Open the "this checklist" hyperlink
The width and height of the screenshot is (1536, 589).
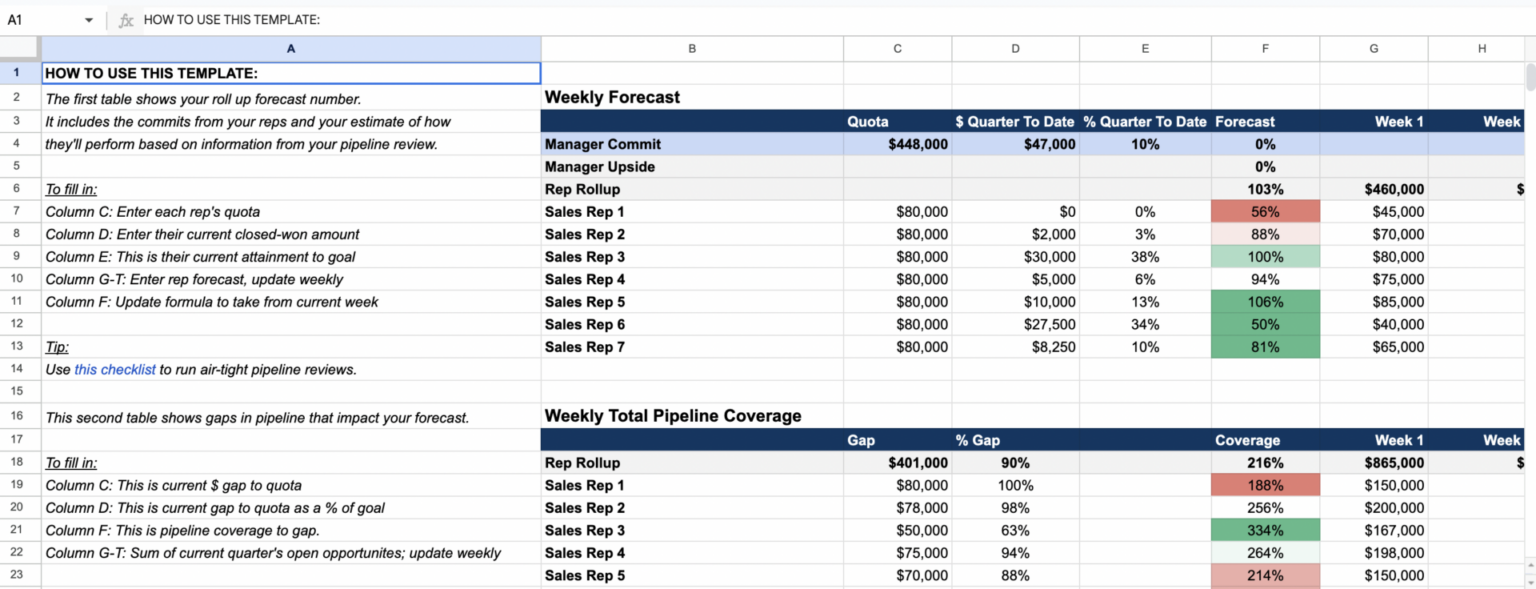[114, 369]
